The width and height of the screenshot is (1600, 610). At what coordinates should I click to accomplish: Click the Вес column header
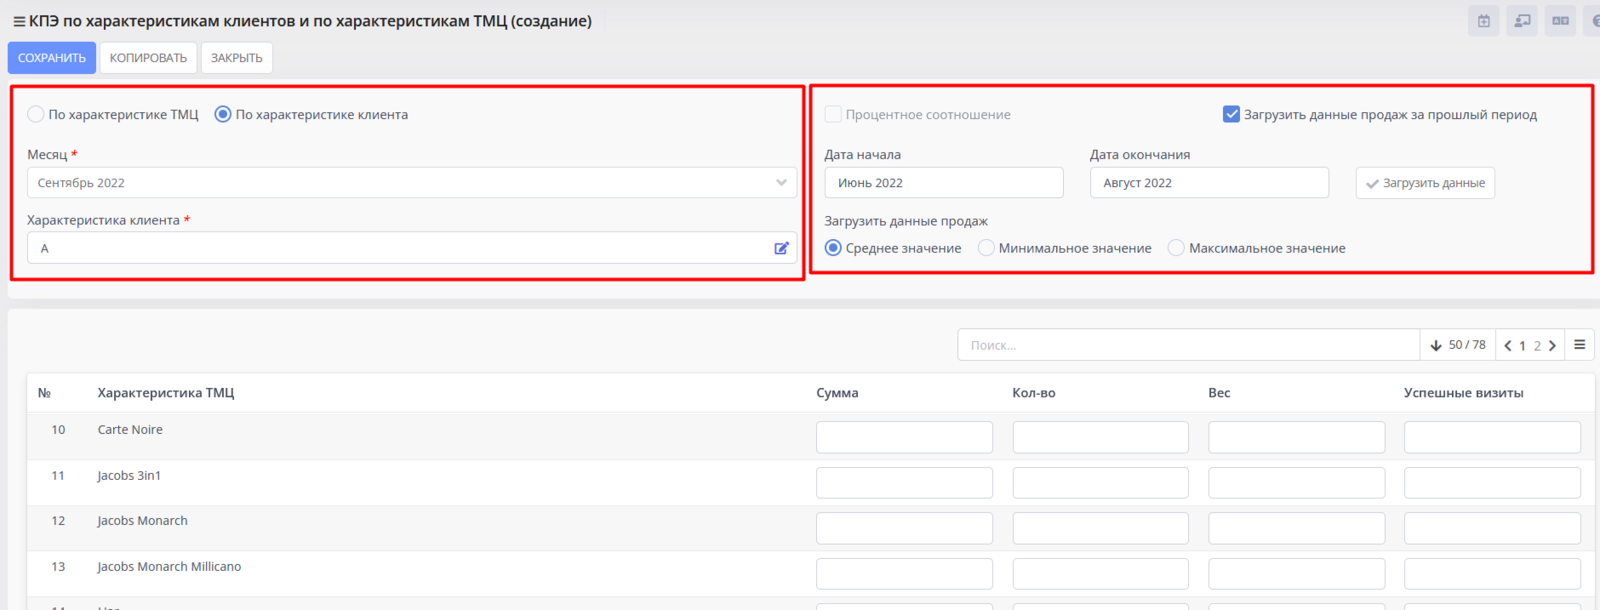pyautogui.click(x=1219, y=393)
